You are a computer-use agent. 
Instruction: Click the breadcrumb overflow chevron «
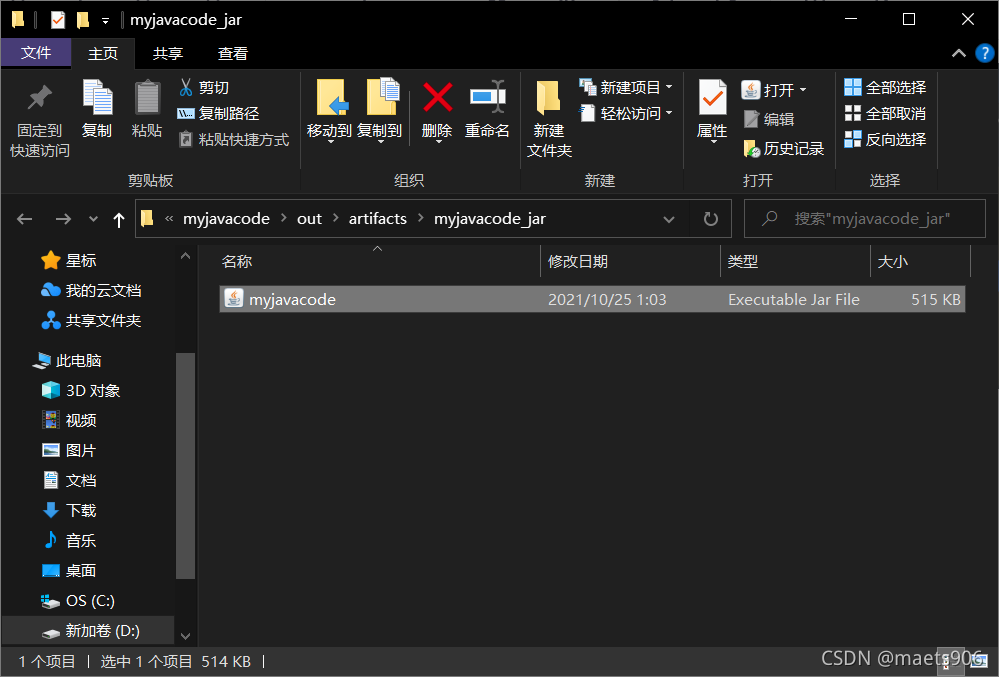pyautogui.click(x=169, y=219)
